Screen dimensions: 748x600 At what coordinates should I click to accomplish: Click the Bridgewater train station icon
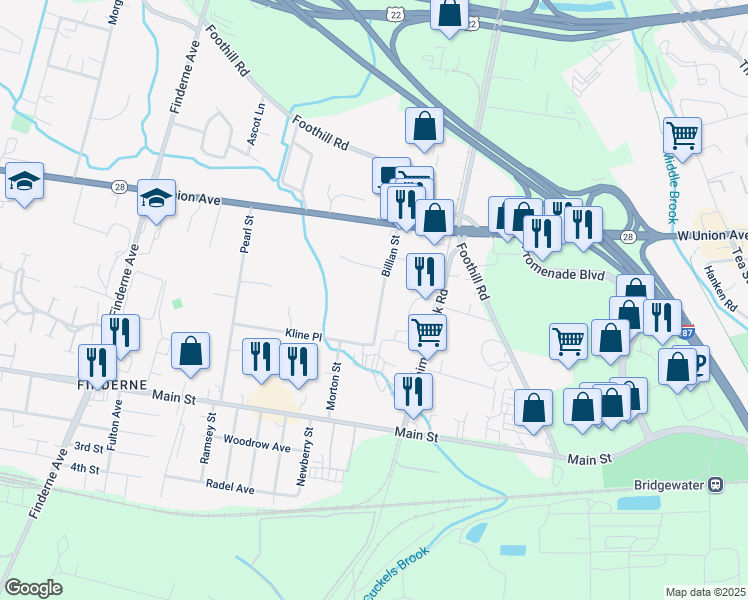tap(715, 485)
